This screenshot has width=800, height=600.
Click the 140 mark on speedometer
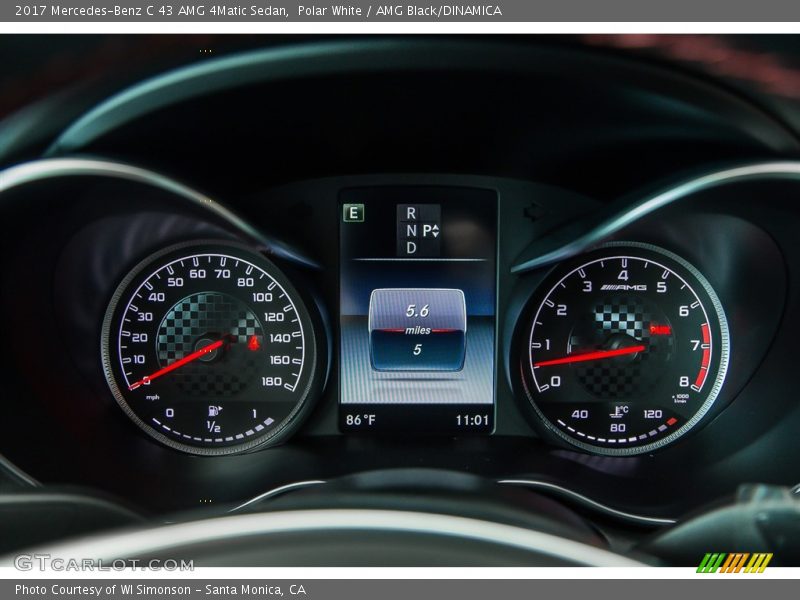click(280, 338)
